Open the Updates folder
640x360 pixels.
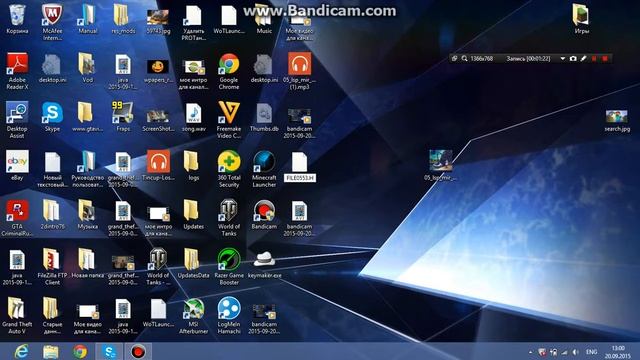pos(193,215)
